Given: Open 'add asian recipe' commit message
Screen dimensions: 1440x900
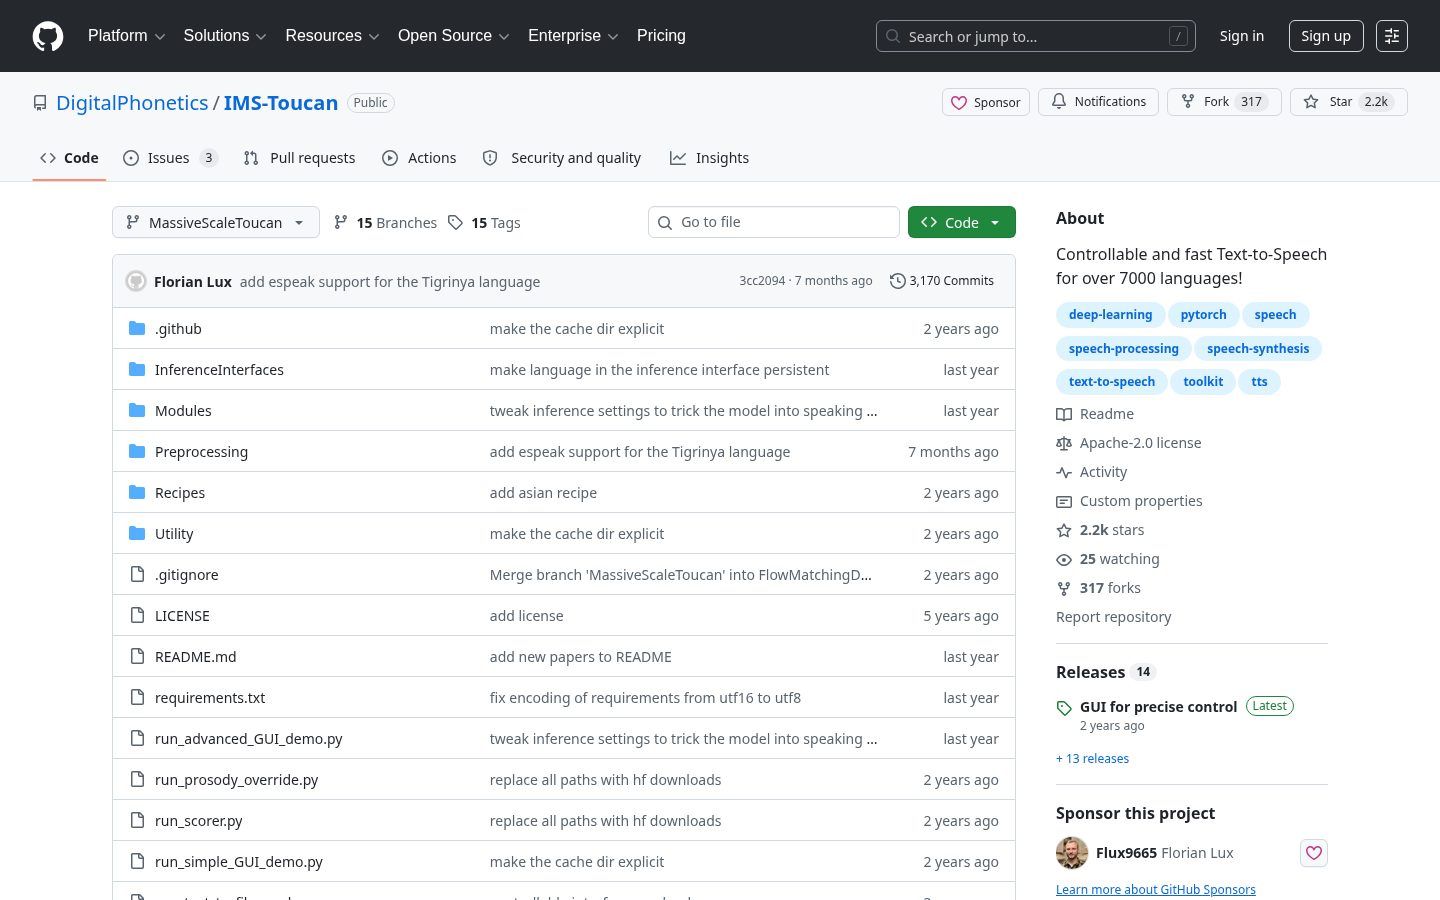Looking at the screenshot, I should pyautogui.click(x=543, y=492).
